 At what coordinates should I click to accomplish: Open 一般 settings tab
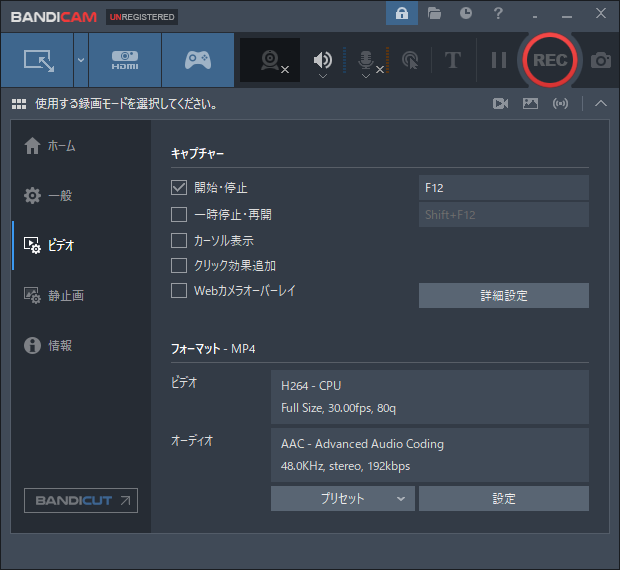[48, 196]
